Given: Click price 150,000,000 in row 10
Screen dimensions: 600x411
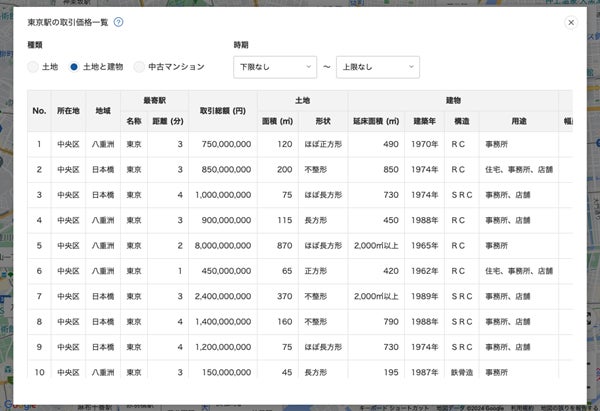Looking at the screenshot, I should click(227, 372).
